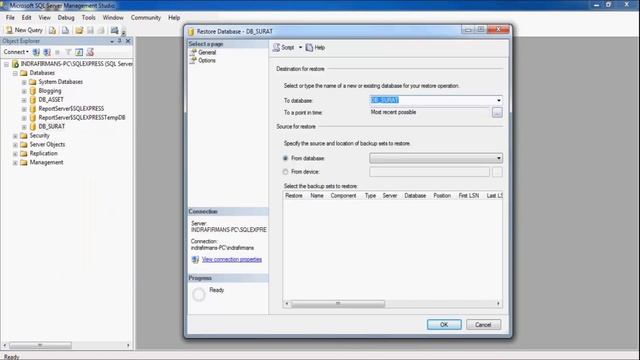Select the DB_SURAT database icon

pos(33,127)
